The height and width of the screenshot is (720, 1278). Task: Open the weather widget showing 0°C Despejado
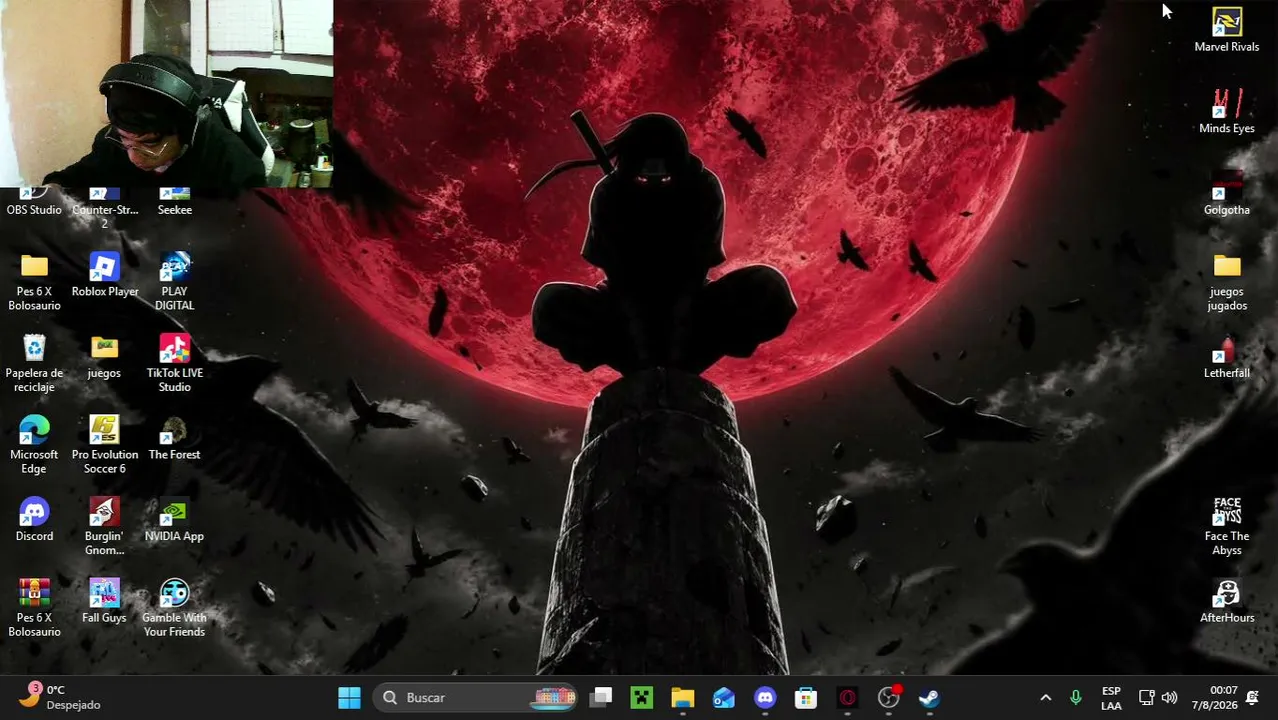click(62, 697)
